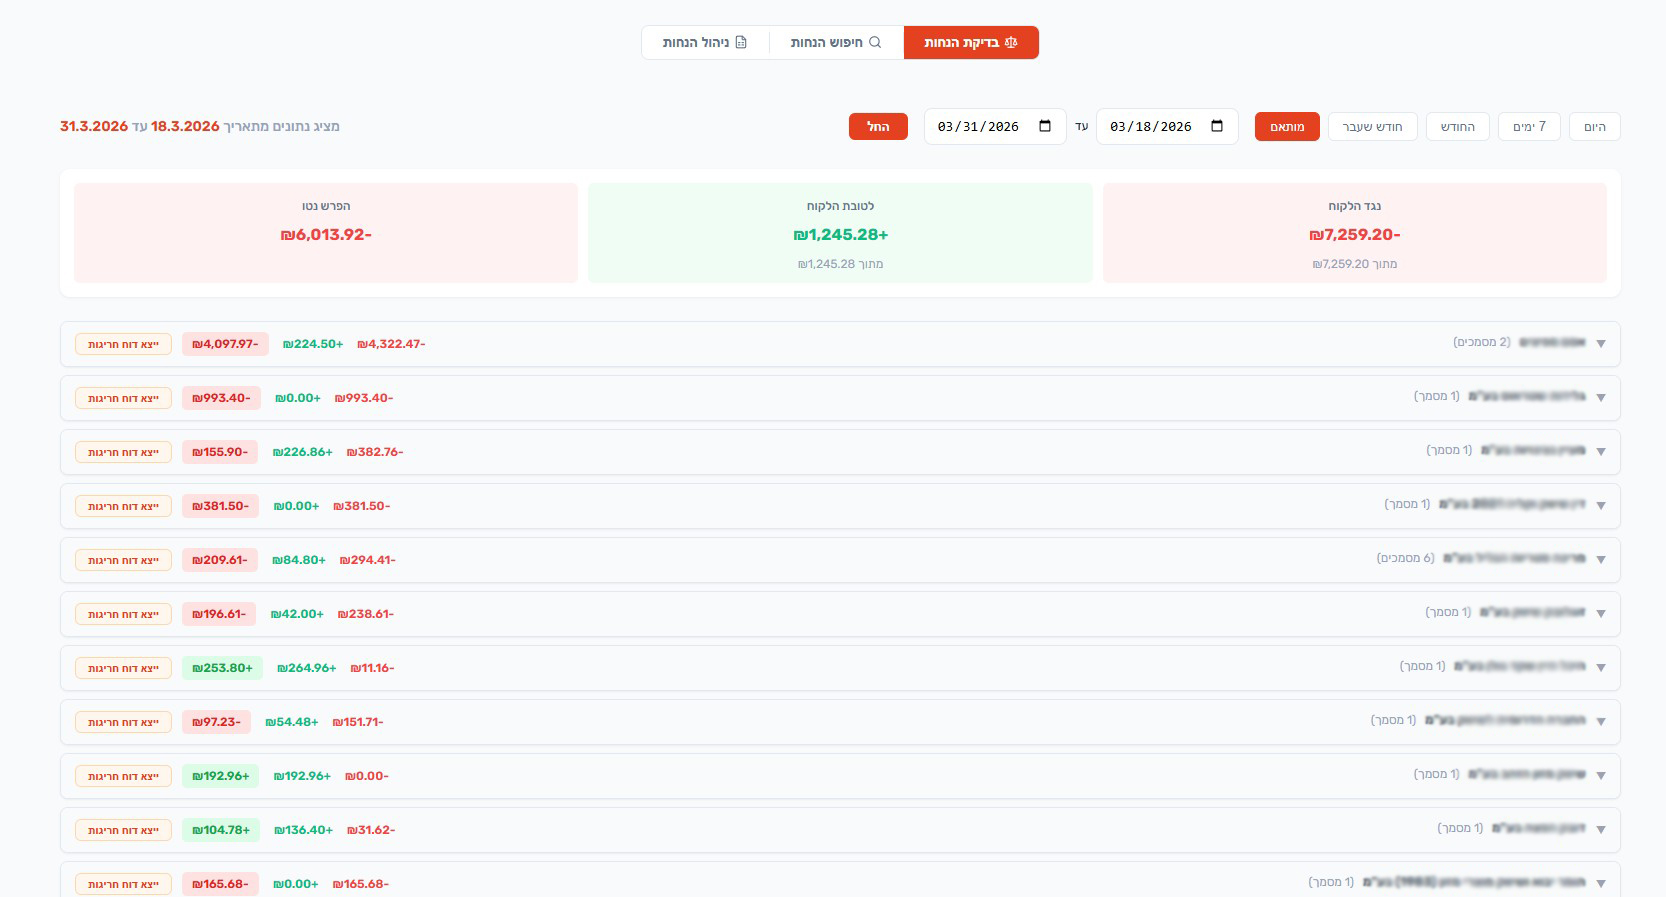Click the ₪224.50+ amount
1666x897 pixels.
[x=313, y=344]
